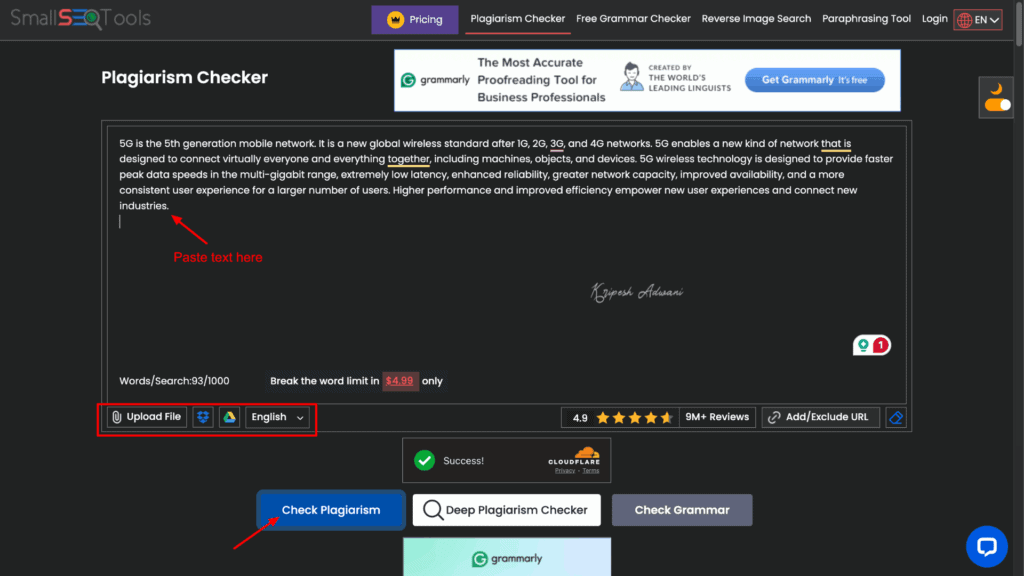Open the Pricing page
1024x576 pixels.
[414, 19]
